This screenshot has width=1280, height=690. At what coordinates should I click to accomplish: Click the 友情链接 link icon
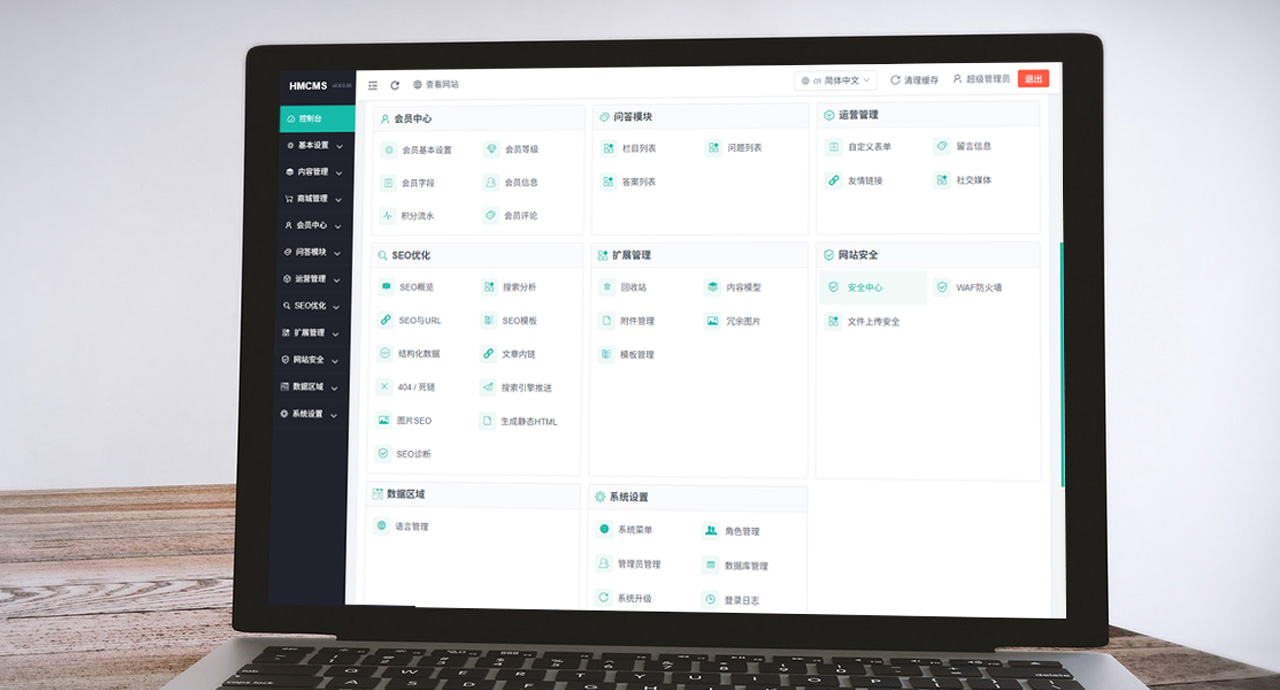point(834,181)
